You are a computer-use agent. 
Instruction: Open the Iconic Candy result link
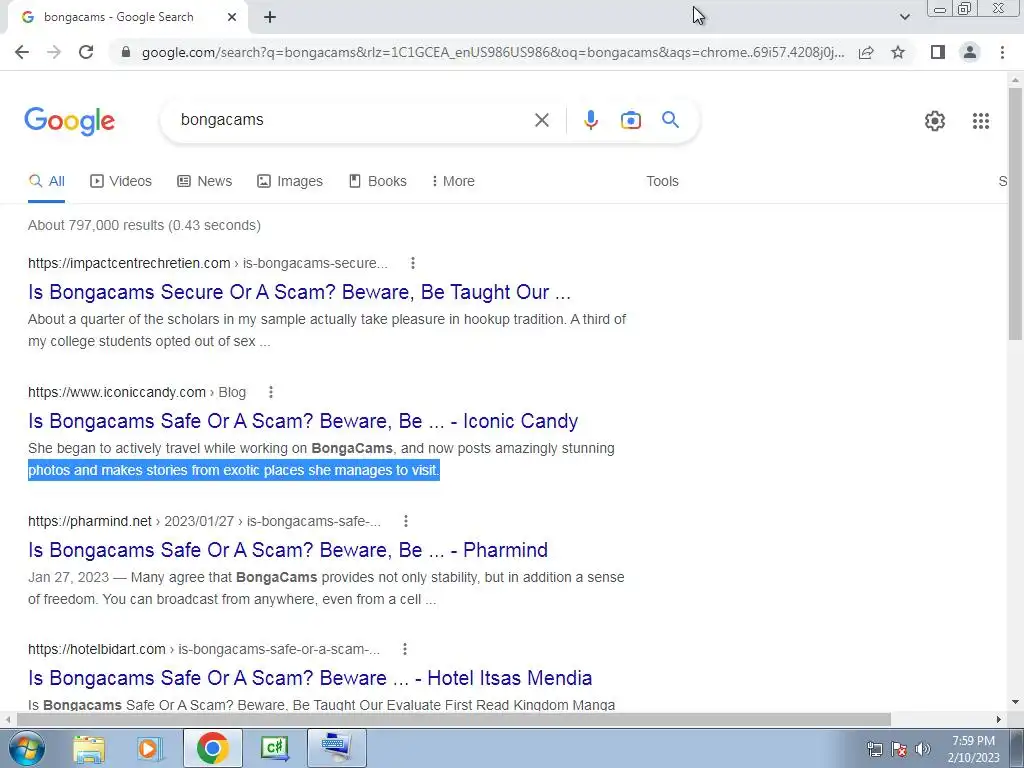coord(303,421)
